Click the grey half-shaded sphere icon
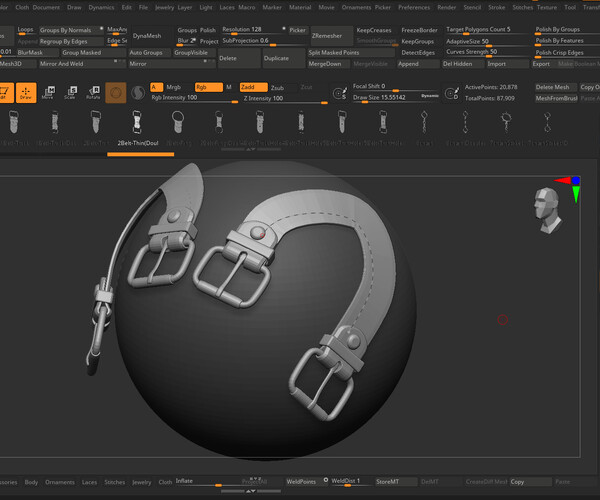This screenshot has width=600, height=500. point(138,93)
